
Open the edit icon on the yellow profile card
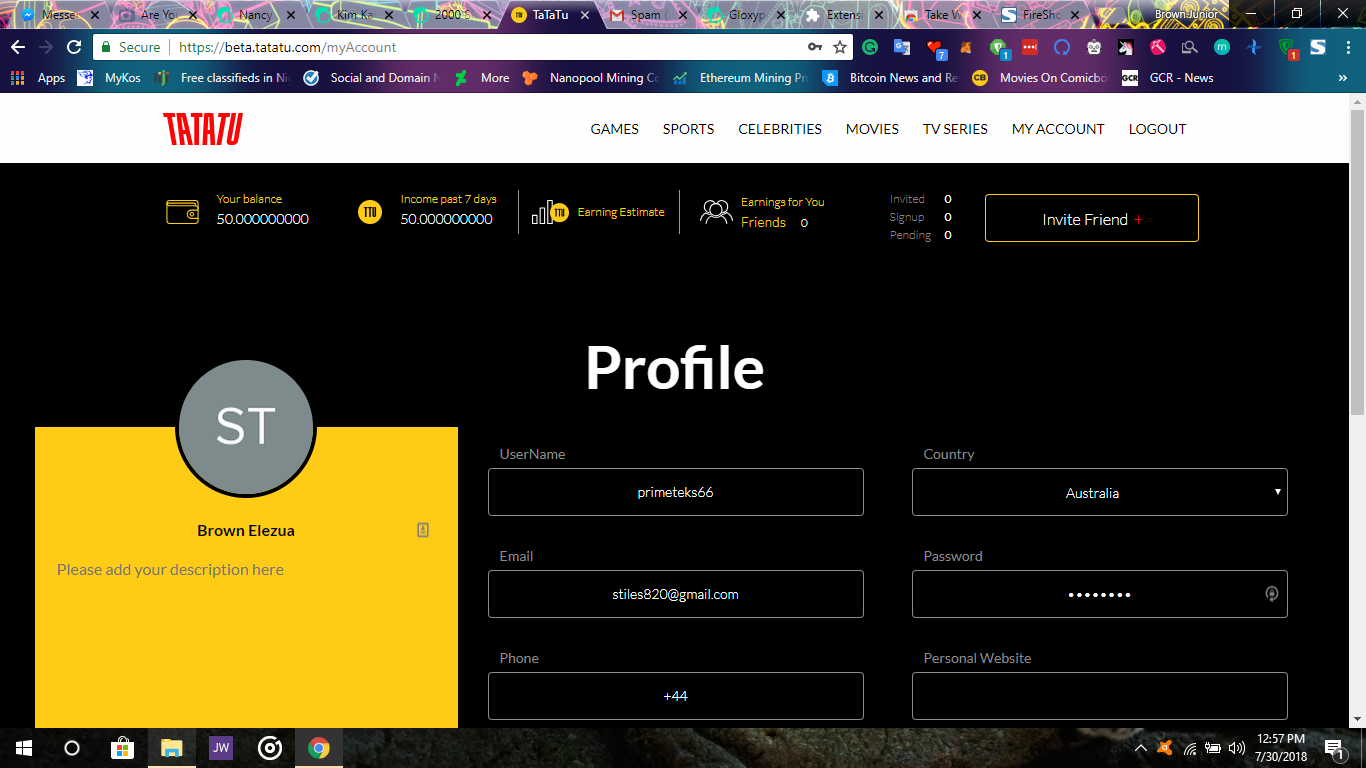(421, 530)
